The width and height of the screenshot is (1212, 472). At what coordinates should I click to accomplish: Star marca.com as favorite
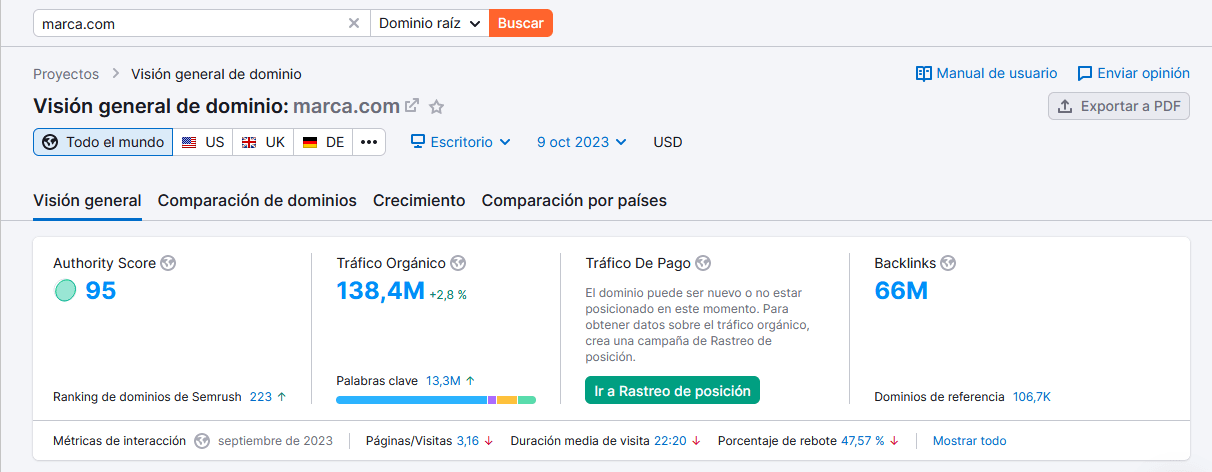[x=436, y=106]
